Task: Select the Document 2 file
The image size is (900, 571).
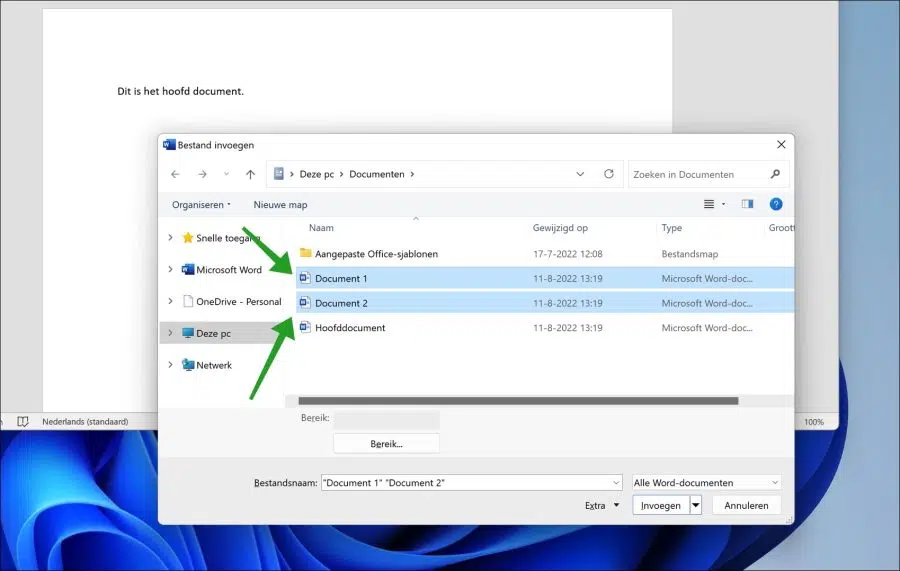Action: tap(545, 303)
